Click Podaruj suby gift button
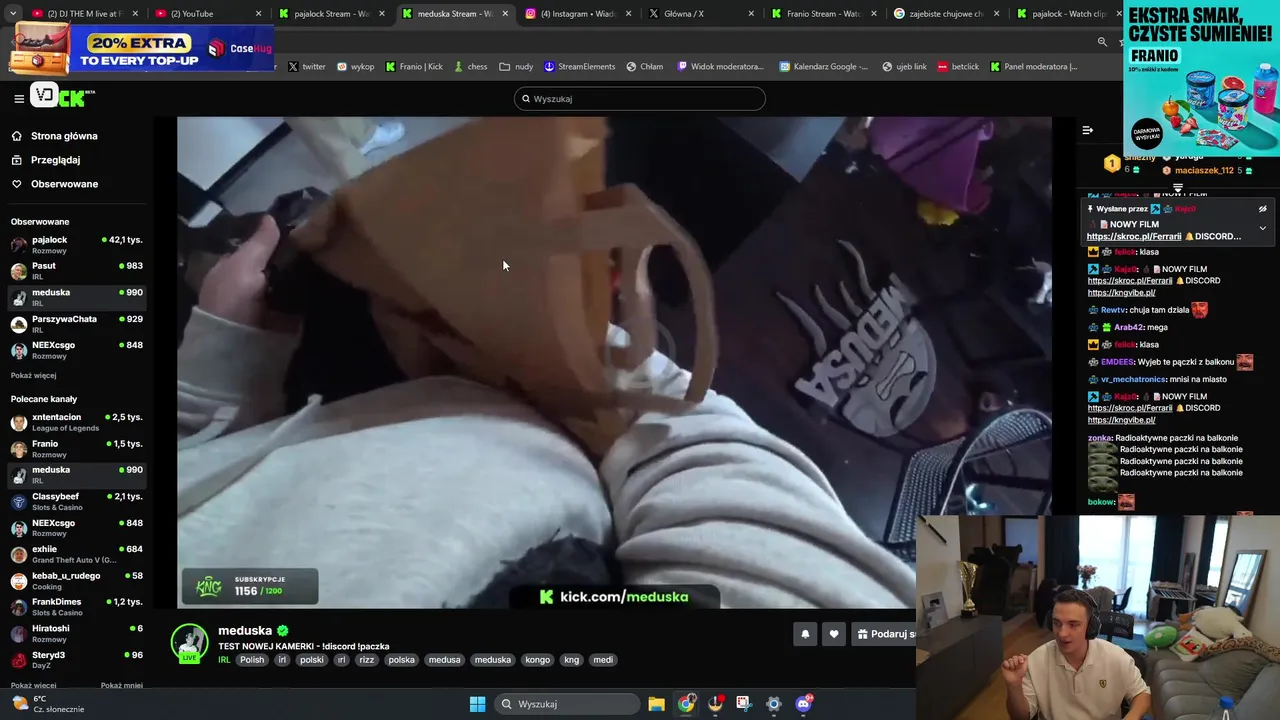Viewport: 1280px width, 720px height. 886,634
